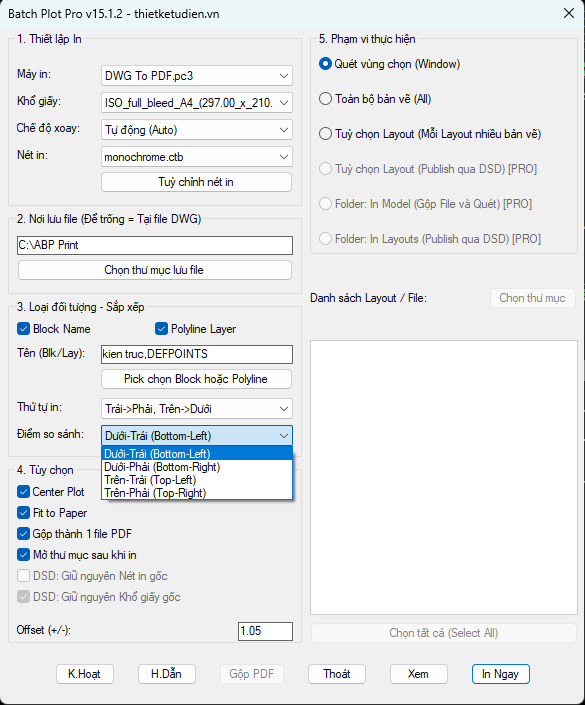Viewport: 585px width, 705px height.
Task: Click the Gộp PDF button
Action: tap(252, 674)
